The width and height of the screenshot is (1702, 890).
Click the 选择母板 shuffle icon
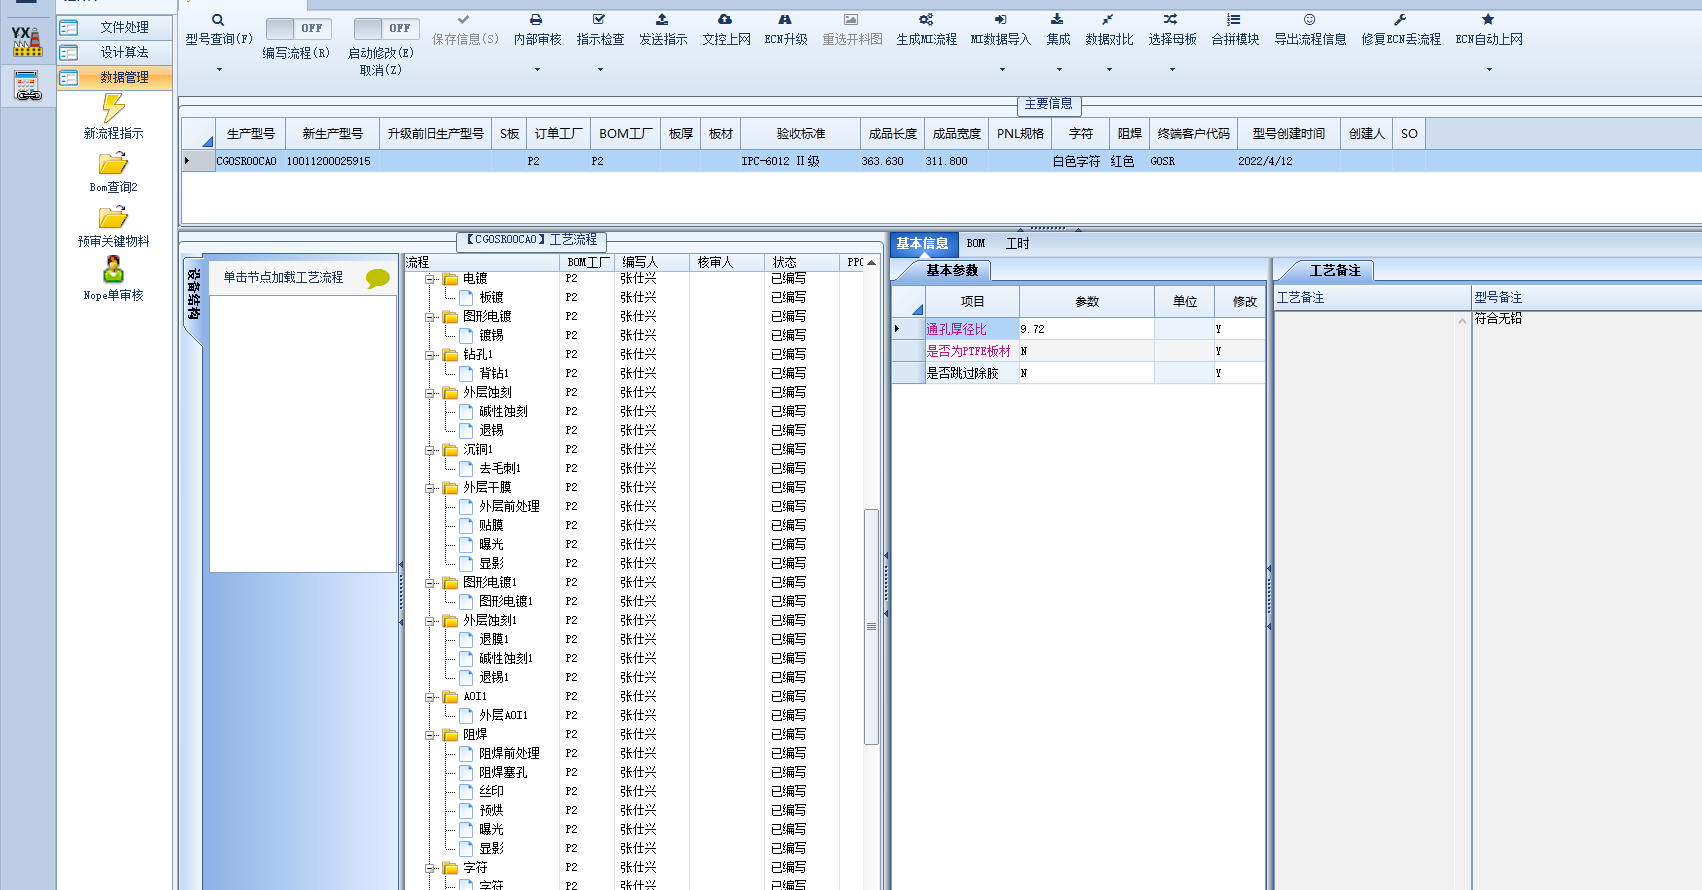[1171, 20]
